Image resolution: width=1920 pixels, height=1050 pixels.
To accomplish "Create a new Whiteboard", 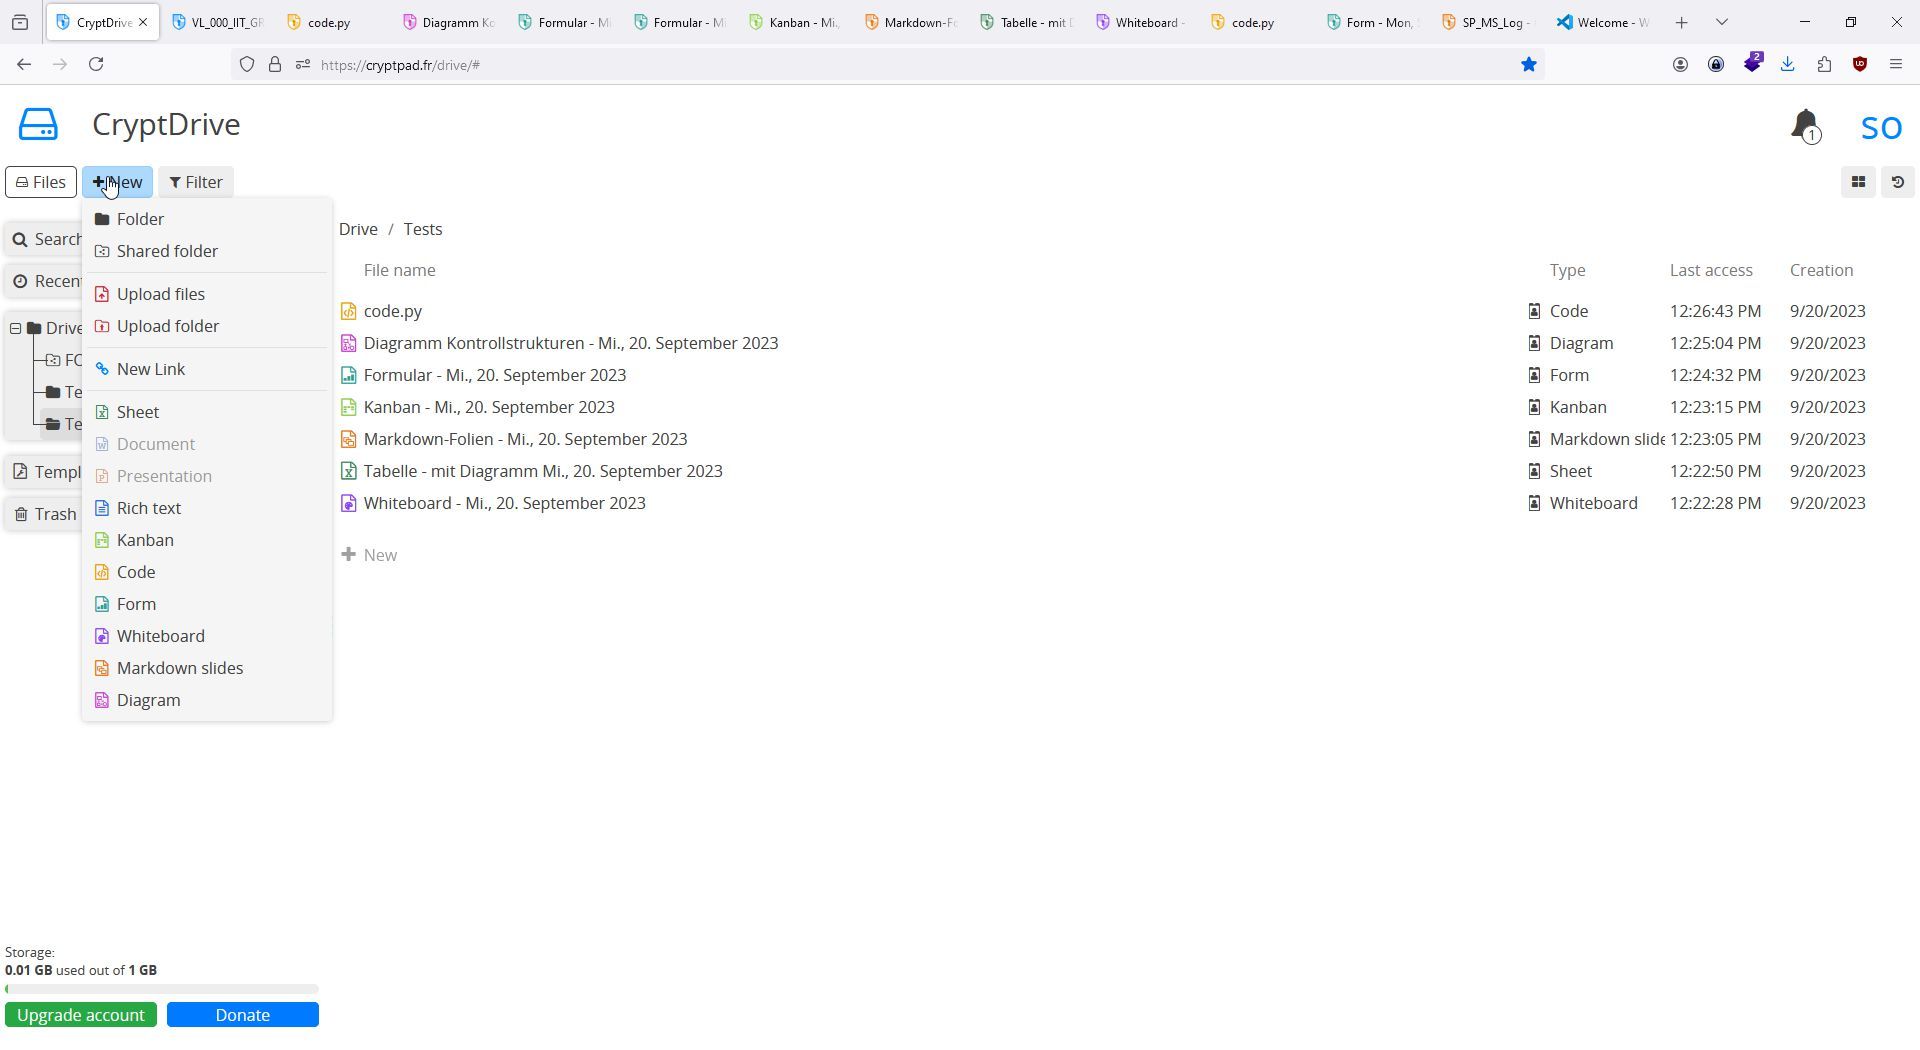I will coord(207,636).
